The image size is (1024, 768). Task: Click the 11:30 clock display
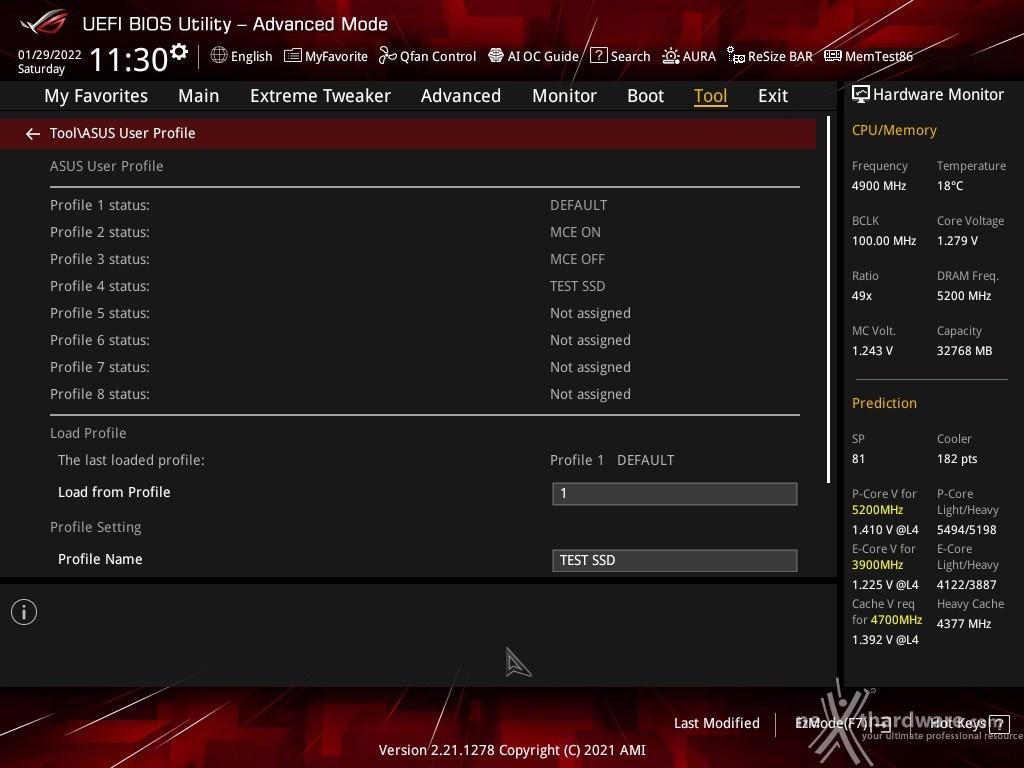pos(128,59)
